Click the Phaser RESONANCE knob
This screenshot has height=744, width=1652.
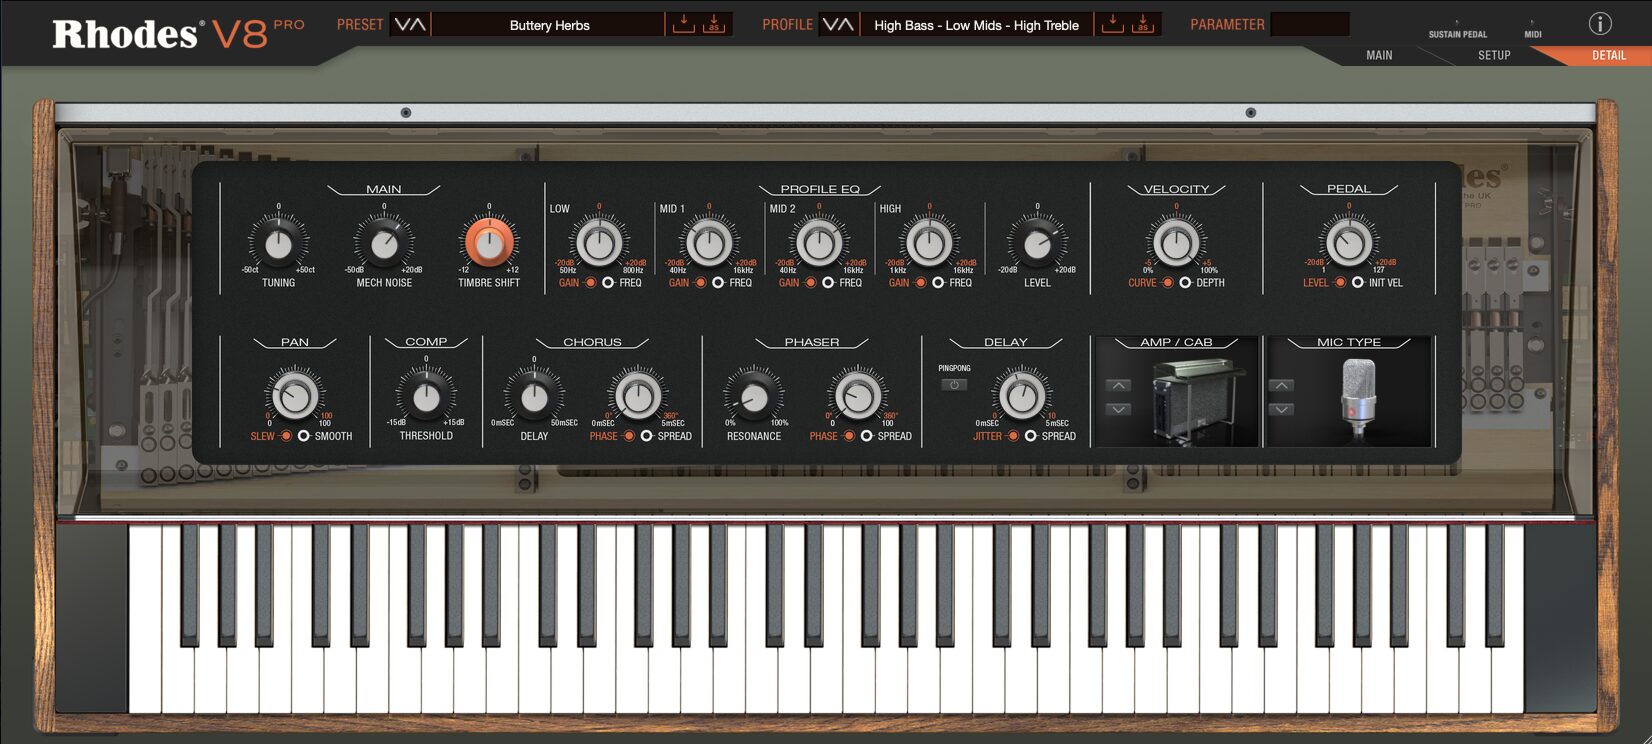pyautogui.click(x=753, y=397)
